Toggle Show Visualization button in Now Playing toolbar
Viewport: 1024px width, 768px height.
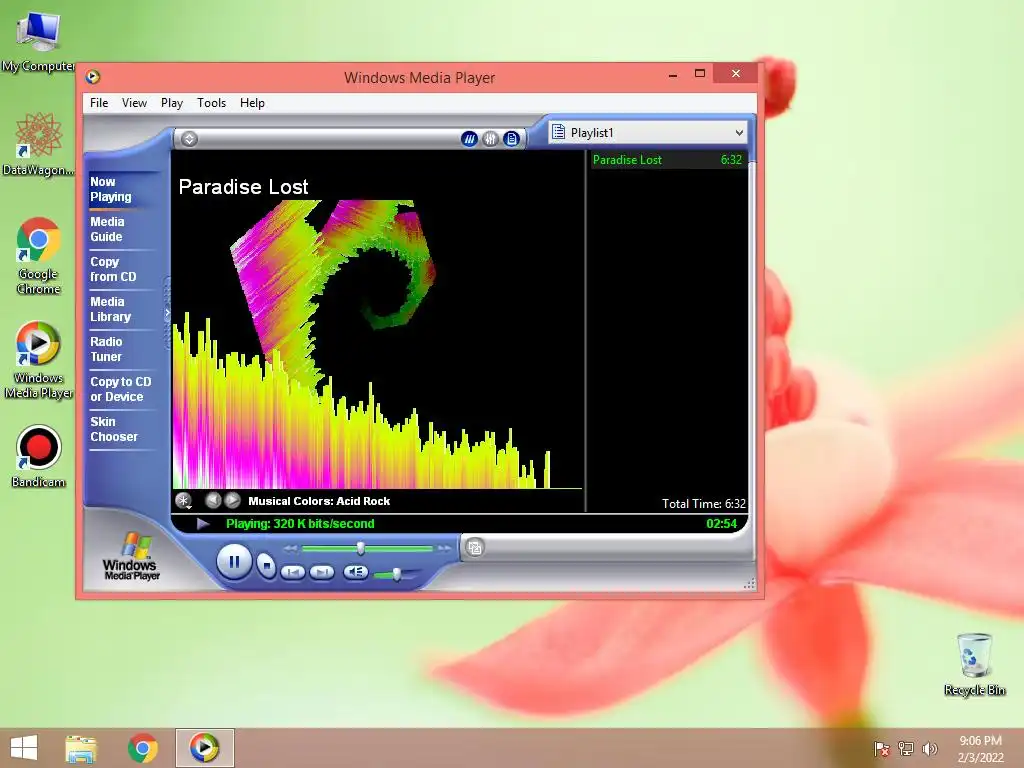point(469,138)
